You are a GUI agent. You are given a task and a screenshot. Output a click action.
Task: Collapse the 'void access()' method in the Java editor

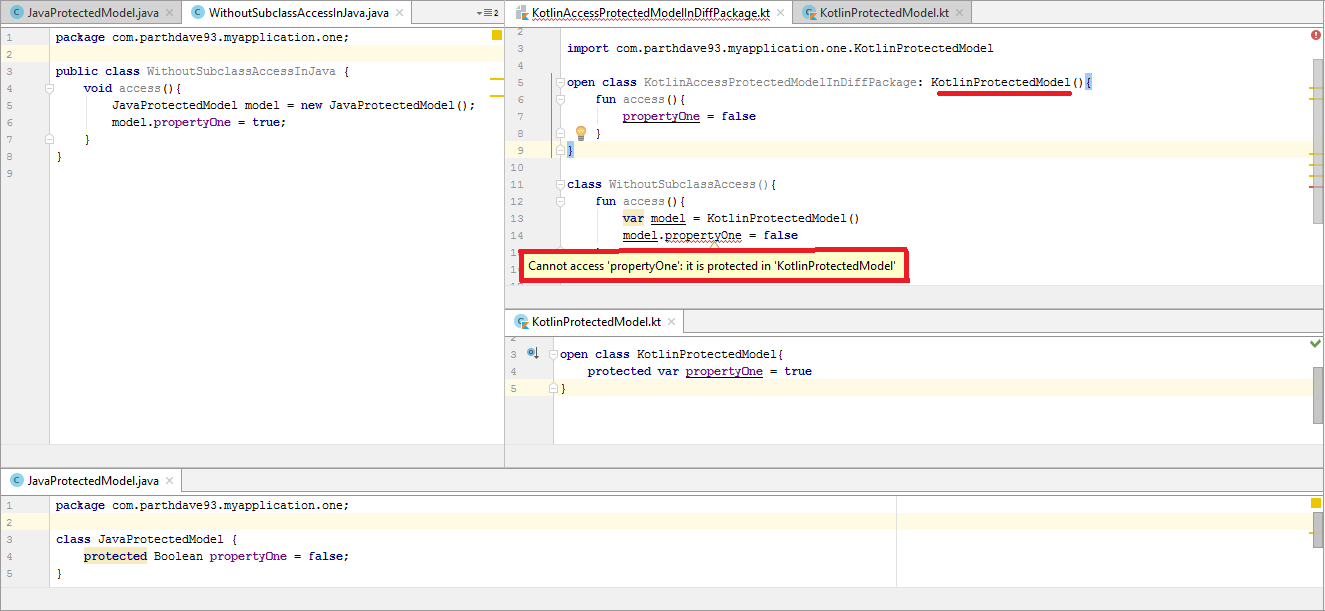[49, 88]
